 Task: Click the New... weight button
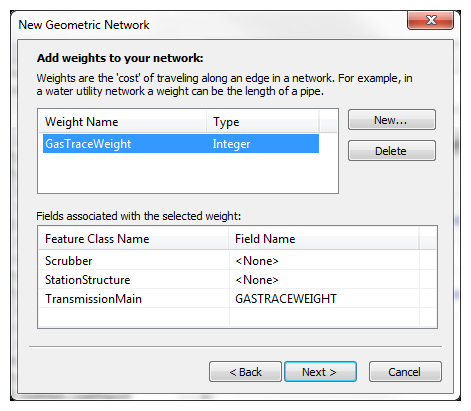click(392, 120)
